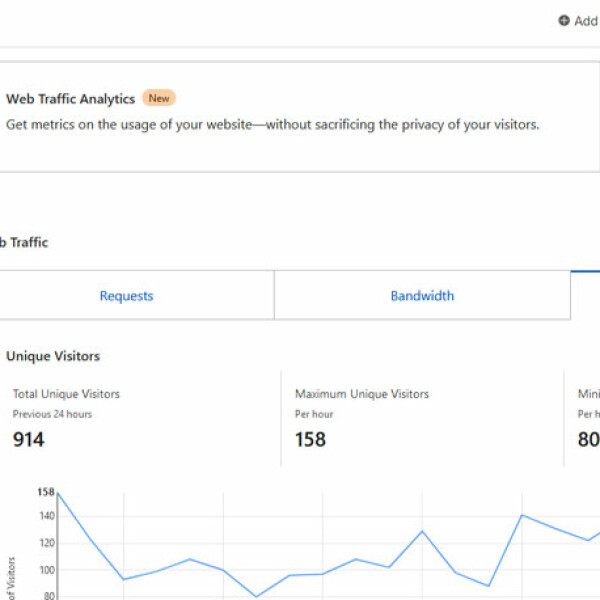The width and height of the screenshot is (600, 600).
Task: Click the plus icon beside Add
Action: pos(564,21)
